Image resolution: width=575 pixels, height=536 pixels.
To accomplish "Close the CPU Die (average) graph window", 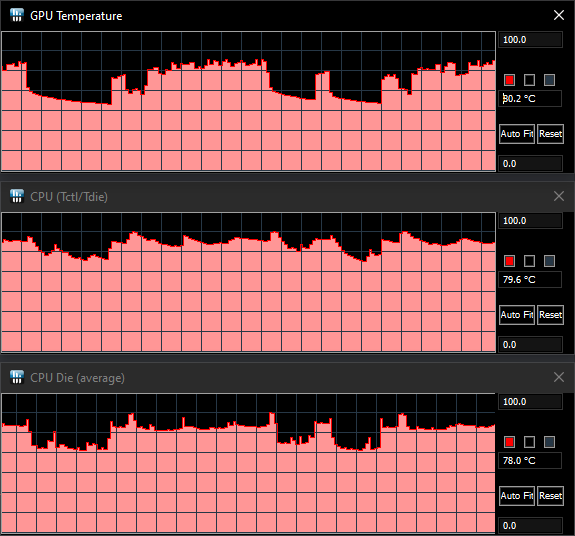I will pos(559,377).
